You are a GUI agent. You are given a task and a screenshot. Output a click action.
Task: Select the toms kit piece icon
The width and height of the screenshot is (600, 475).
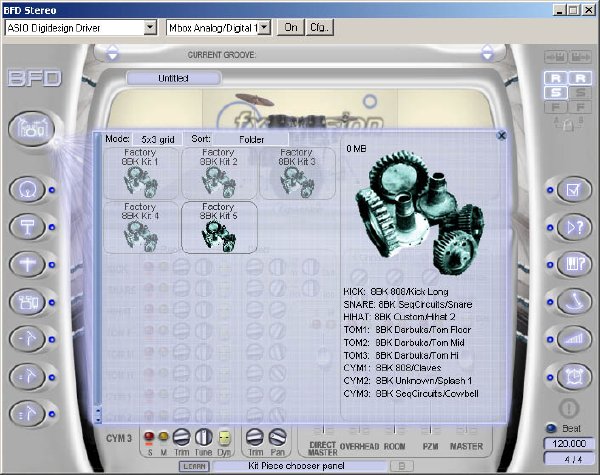28,302
